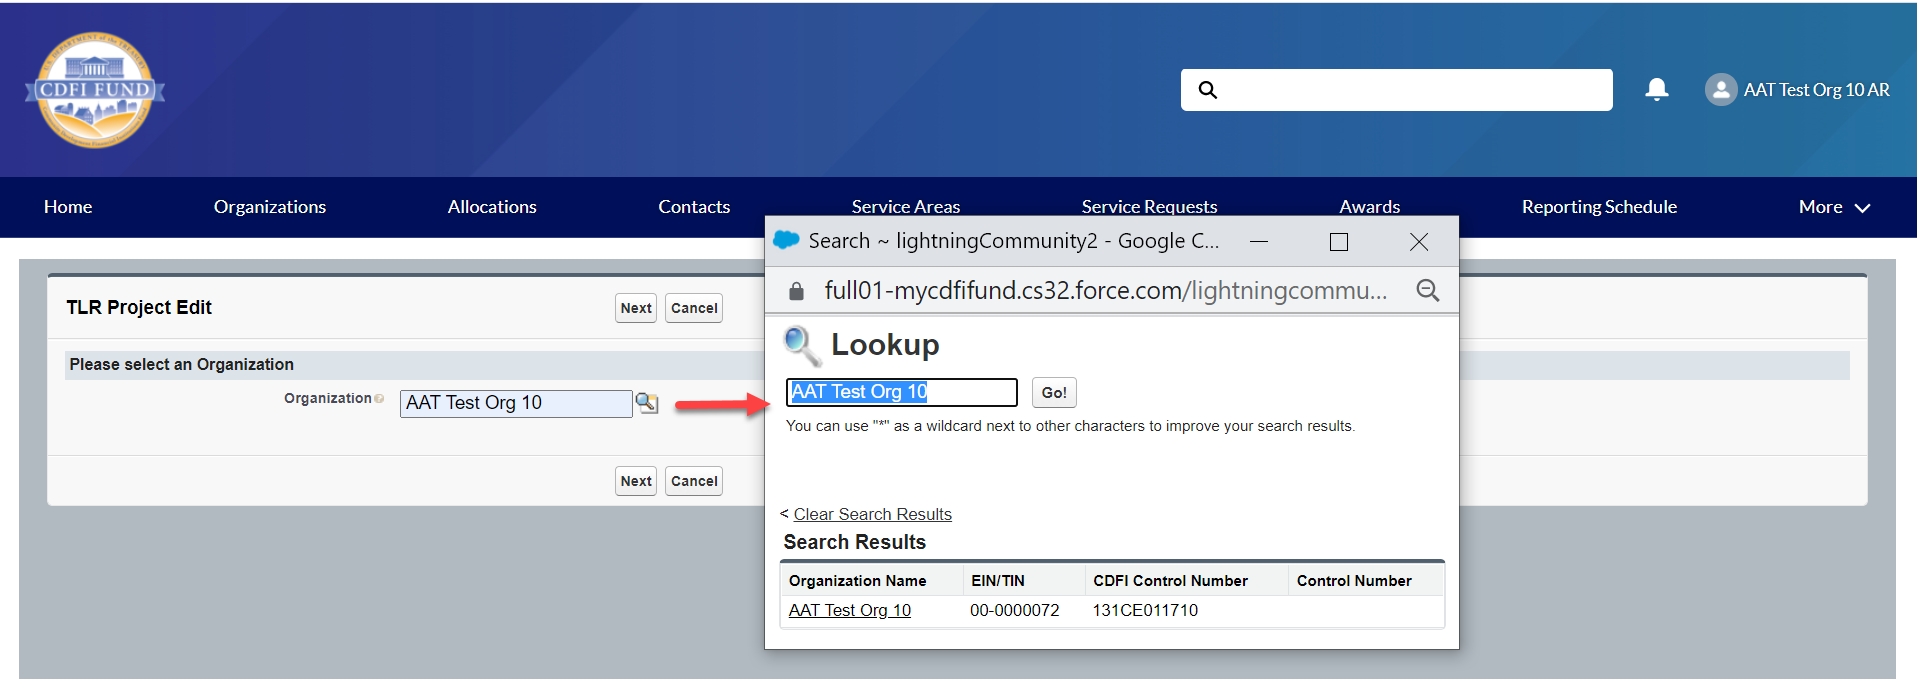Open the Contacts tab
Viewport: 1917px width, 689px height.
coord(694,207)
